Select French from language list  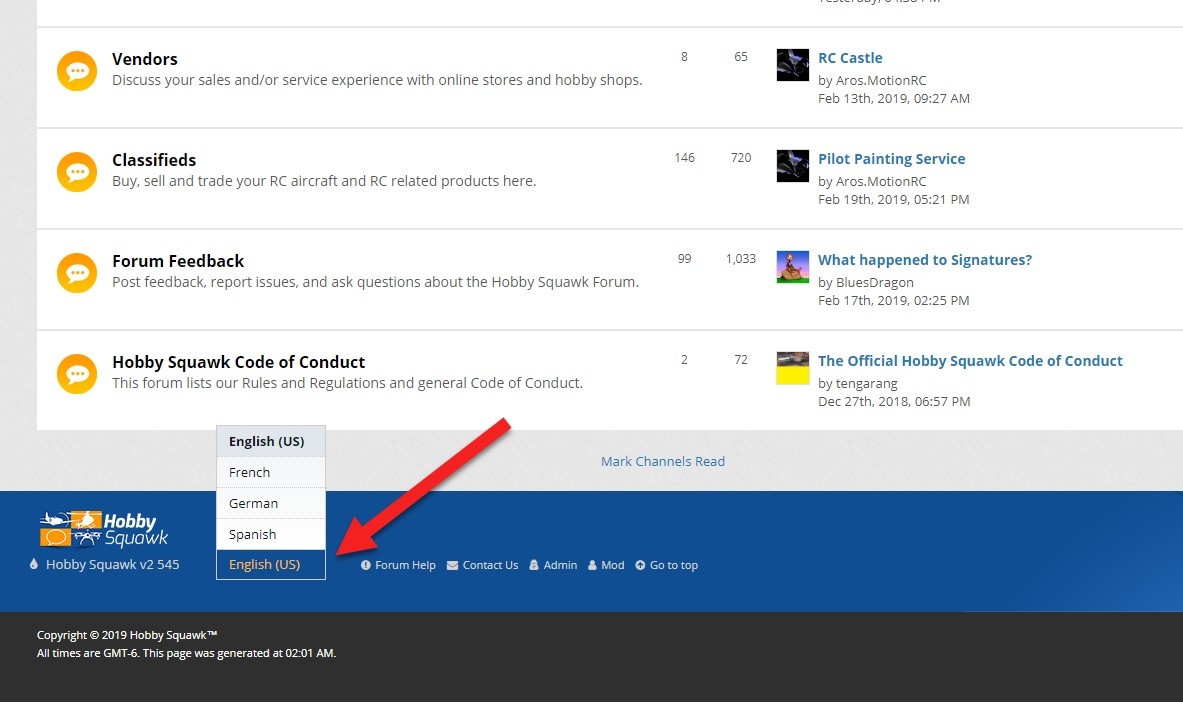[x=271, y=472]
